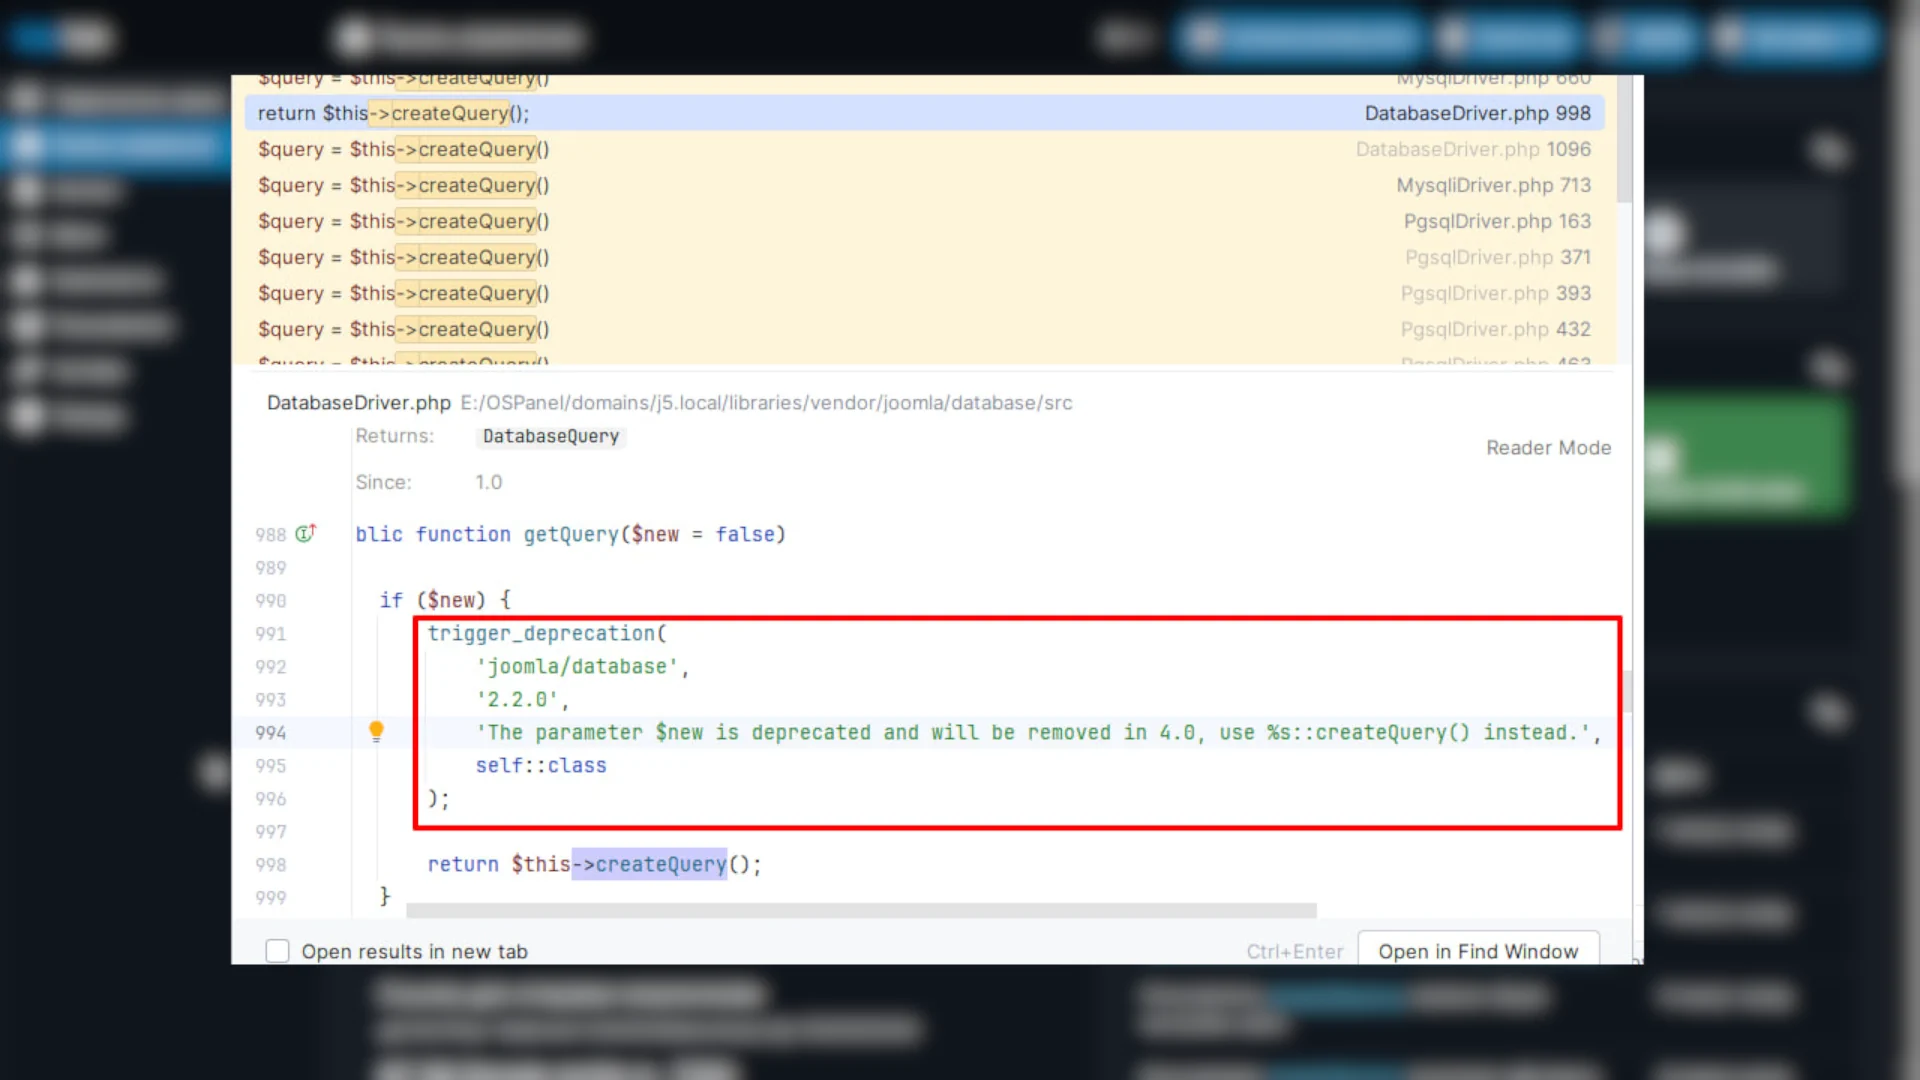This screenshot has height=1080, width=1920.
Task: Click the vertical scrollbar of the usages list
Action: click(x=1624, y=140)
